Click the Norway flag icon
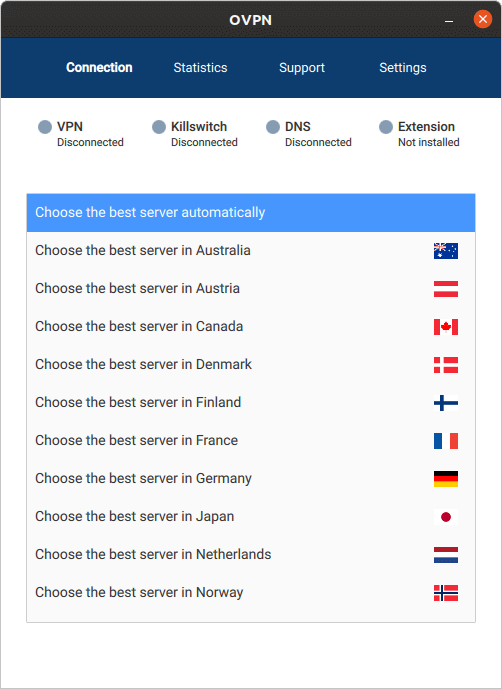The height and width of the screenshot is (689, 502). 446,593
